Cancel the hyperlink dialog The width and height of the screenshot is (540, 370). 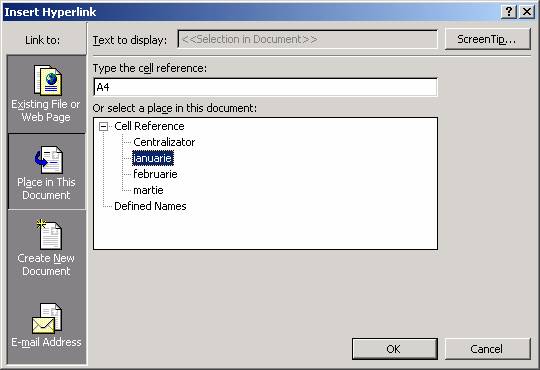pos(487,349)
